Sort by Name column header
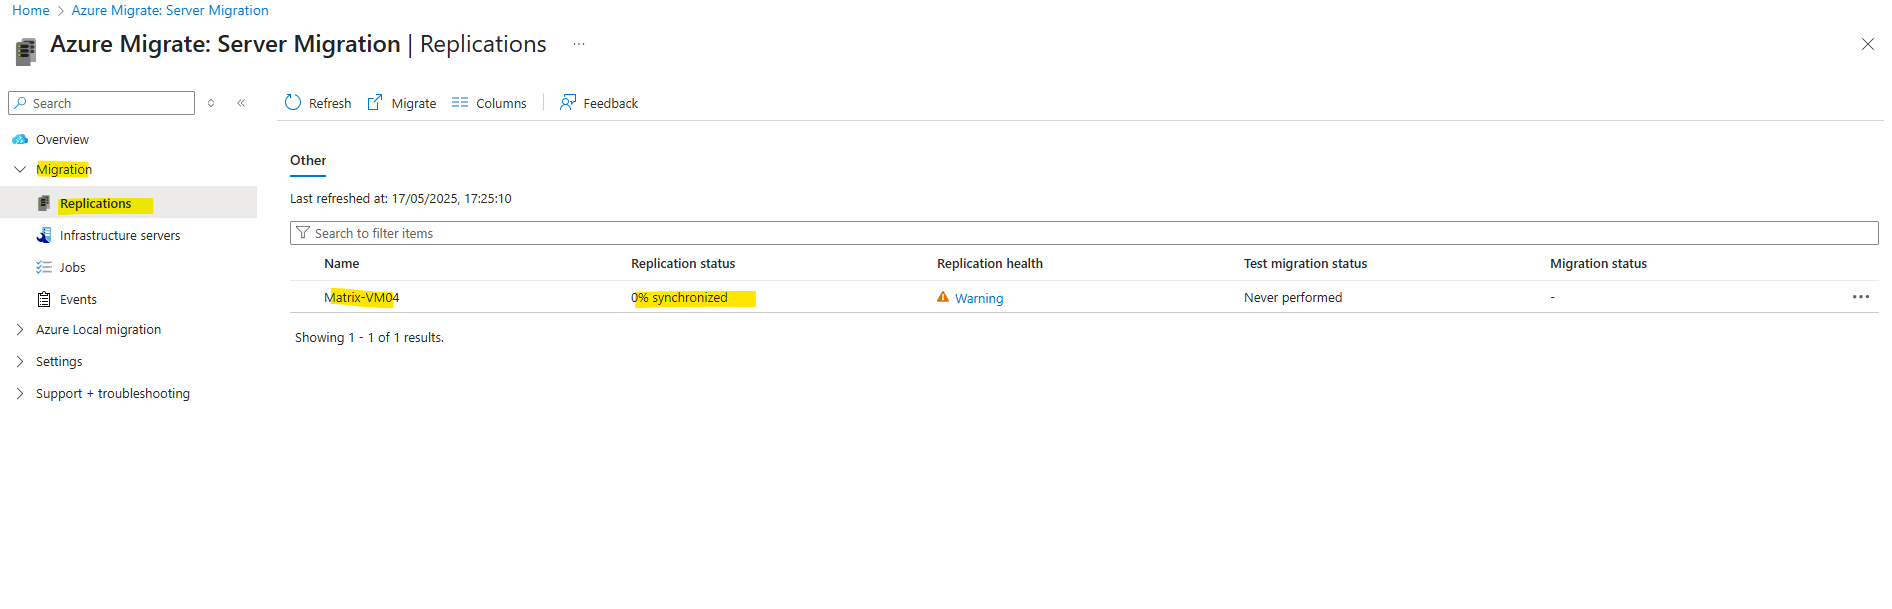 [x=341, y=264]
